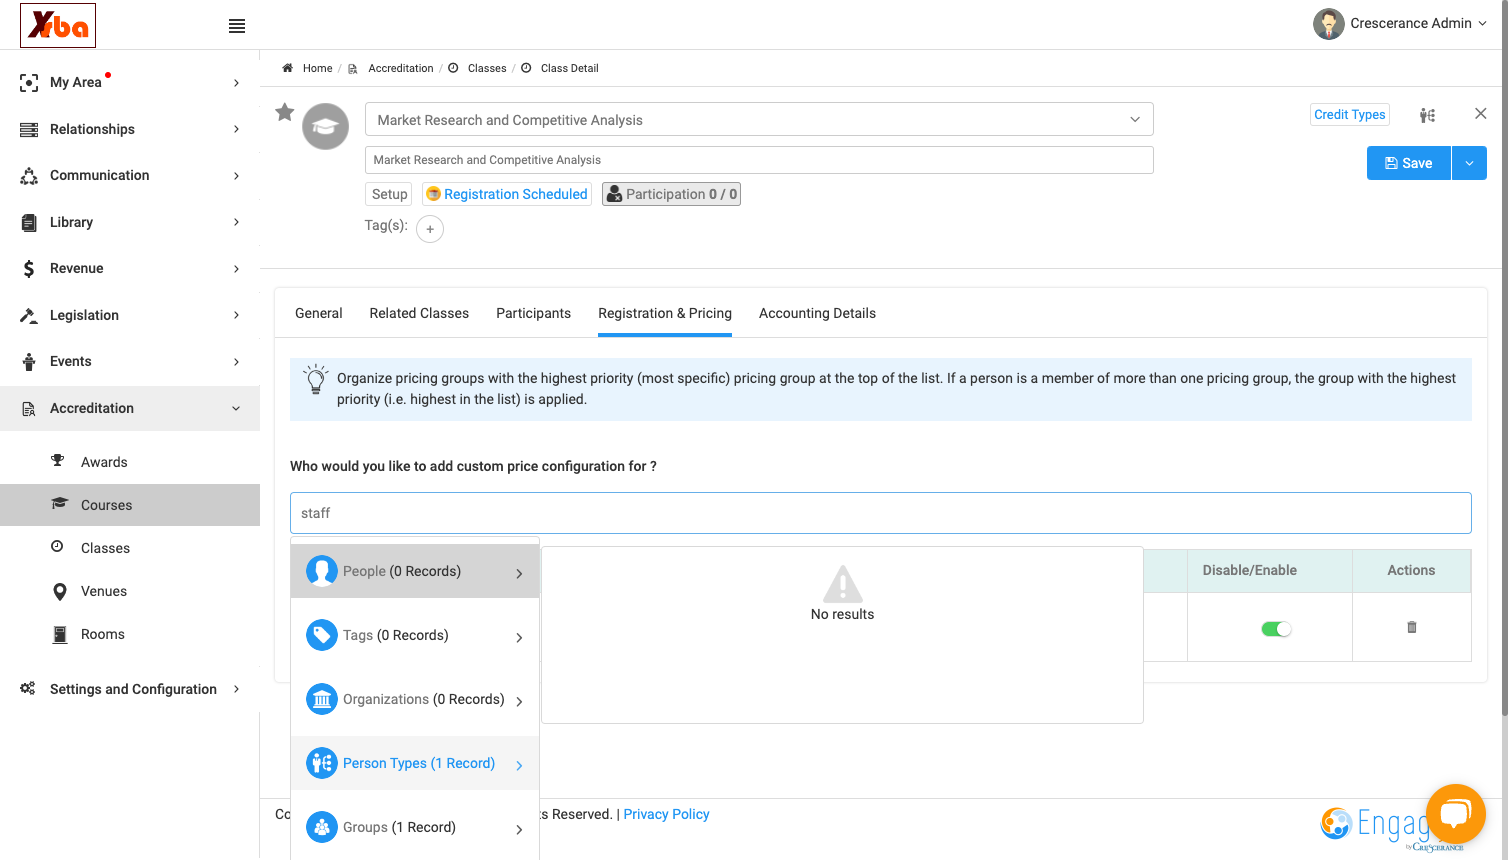Screen dimensions: 1508x860
Task: Delete the pricing row with trash icon
Action: [1412, 627]
